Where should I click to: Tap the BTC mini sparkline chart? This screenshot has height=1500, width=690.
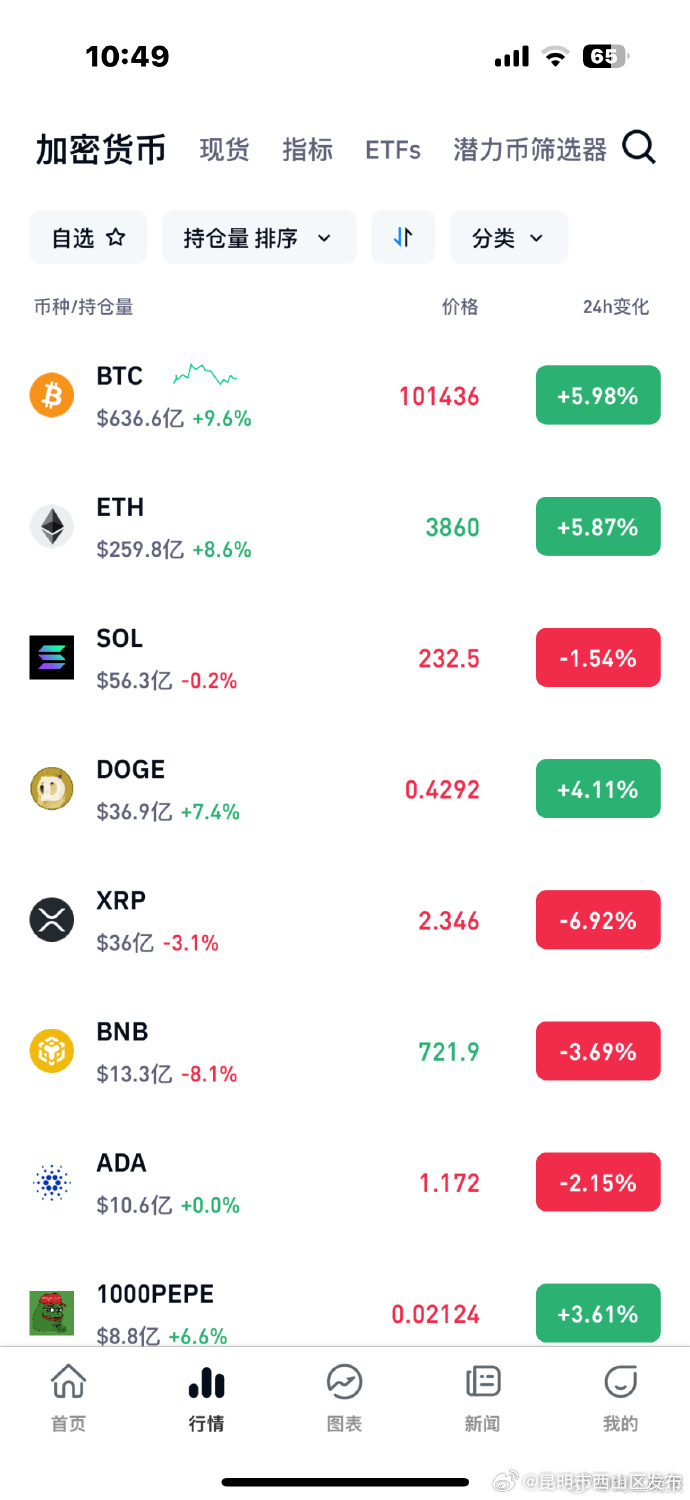(x=205, y=376)
